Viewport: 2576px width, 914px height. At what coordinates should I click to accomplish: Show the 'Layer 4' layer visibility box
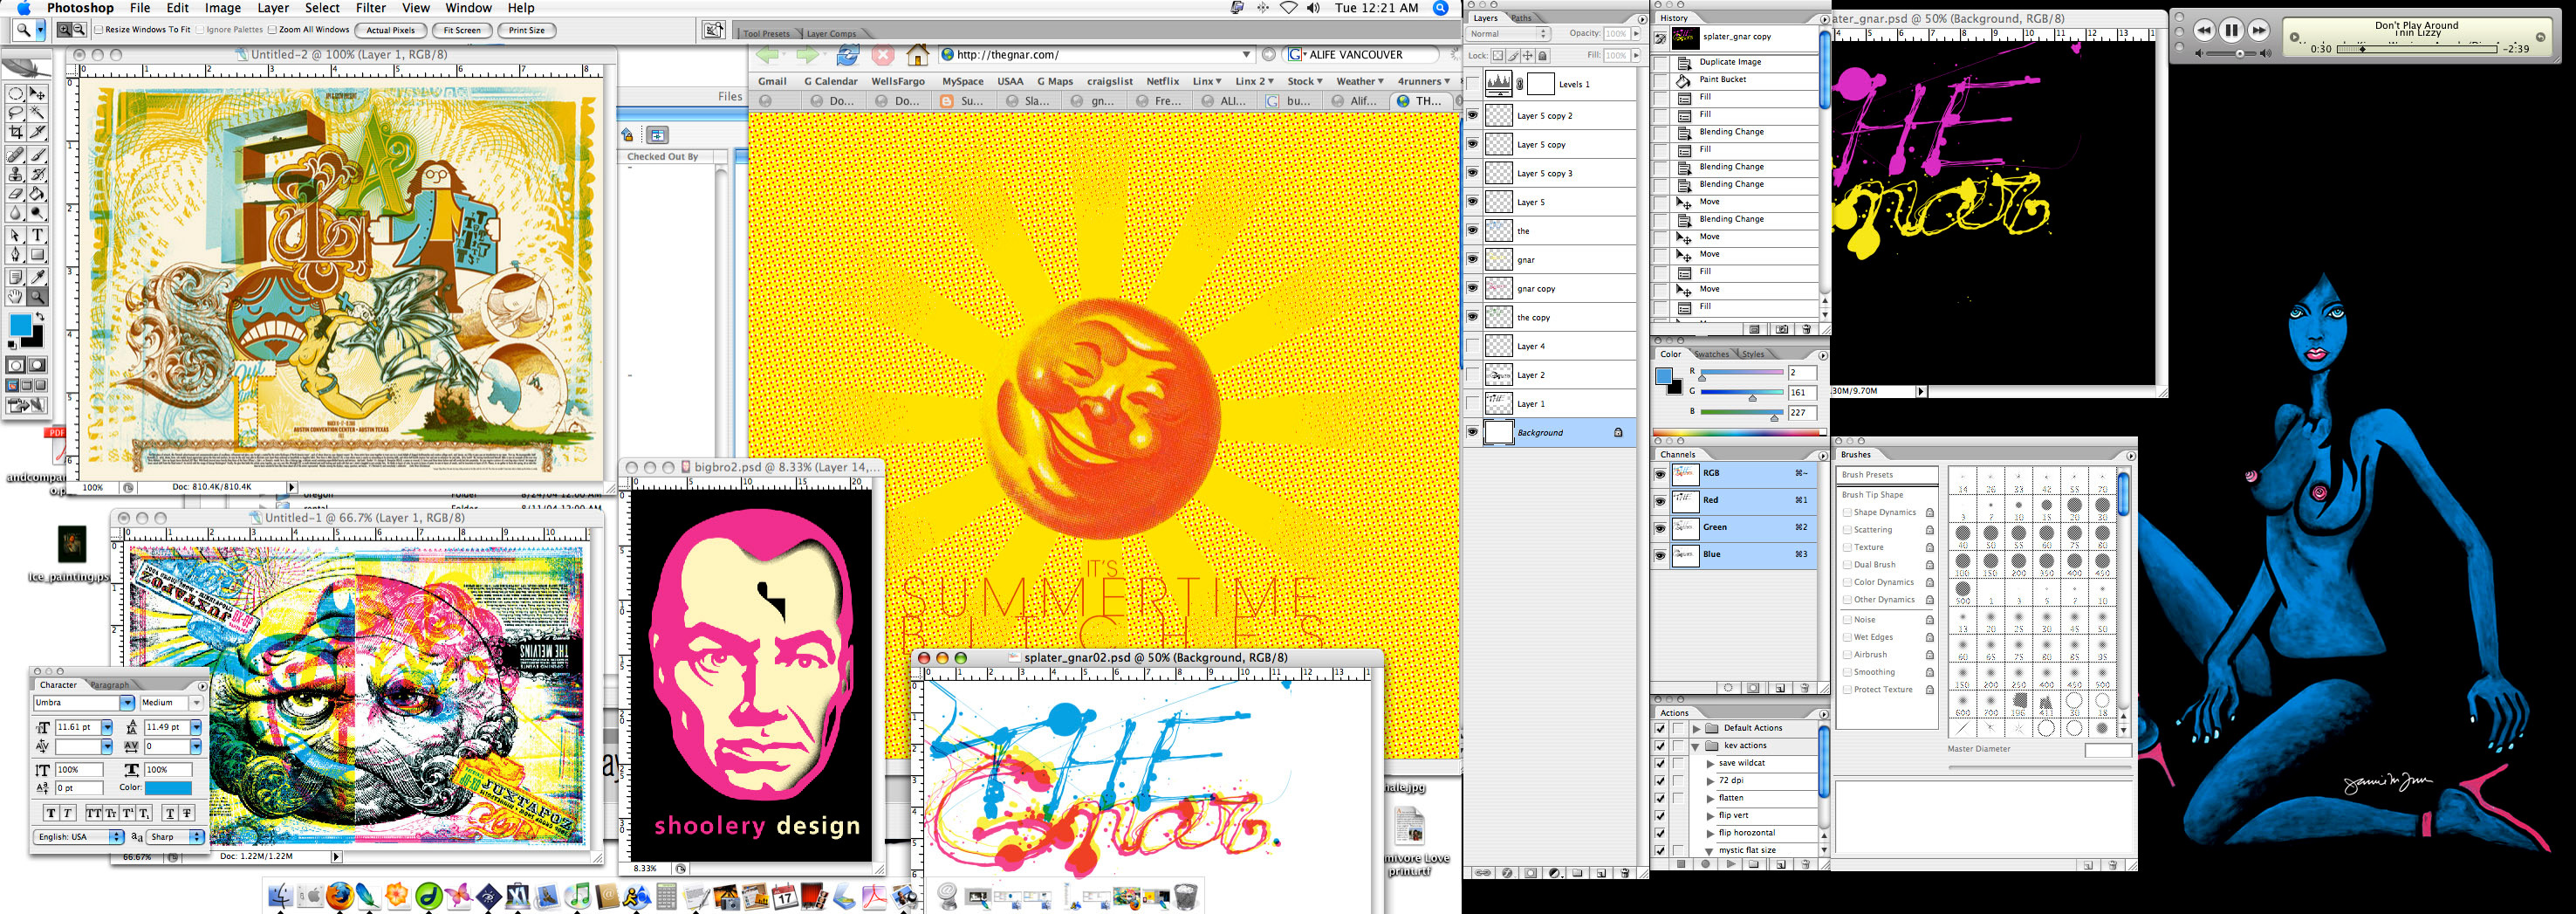[1472, 346]
